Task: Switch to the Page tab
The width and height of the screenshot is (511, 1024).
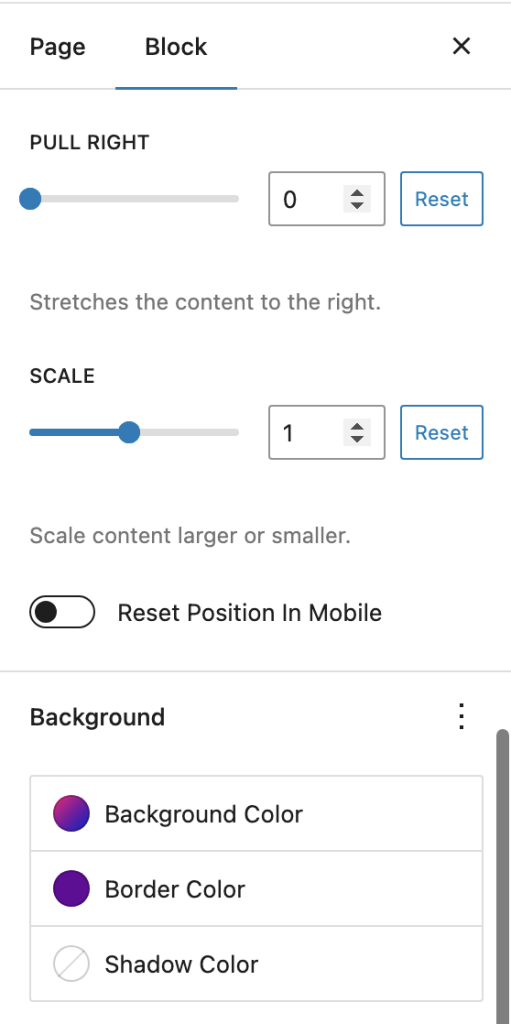Action: coord(58,47)
